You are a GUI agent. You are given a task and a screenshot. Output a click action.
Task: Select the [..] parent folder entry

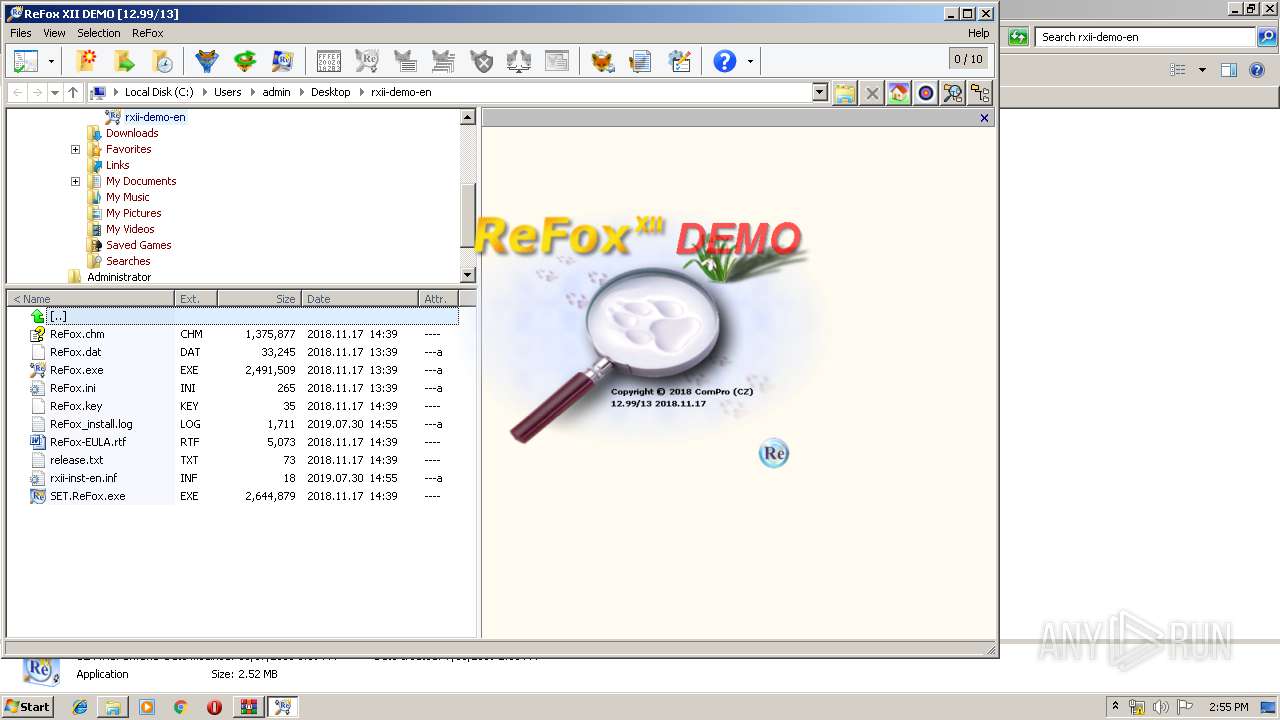58,316
